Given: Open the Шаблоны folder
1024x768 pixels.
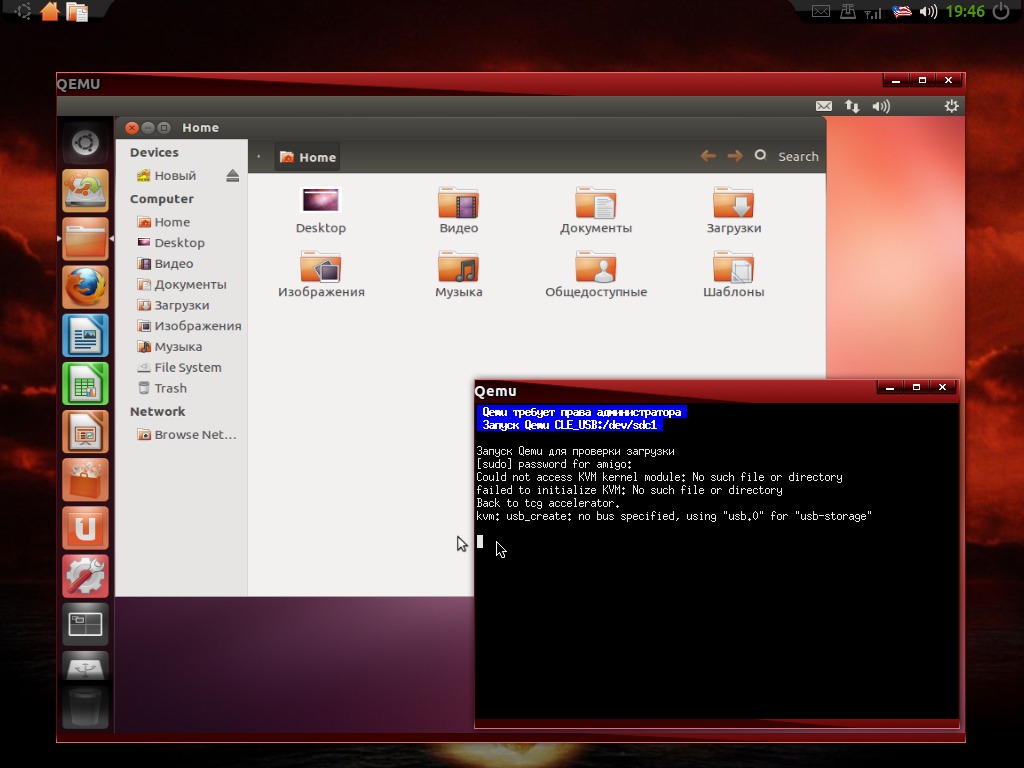Looking at the screenshot, I should pyautogui.click(x=733, y=274).
